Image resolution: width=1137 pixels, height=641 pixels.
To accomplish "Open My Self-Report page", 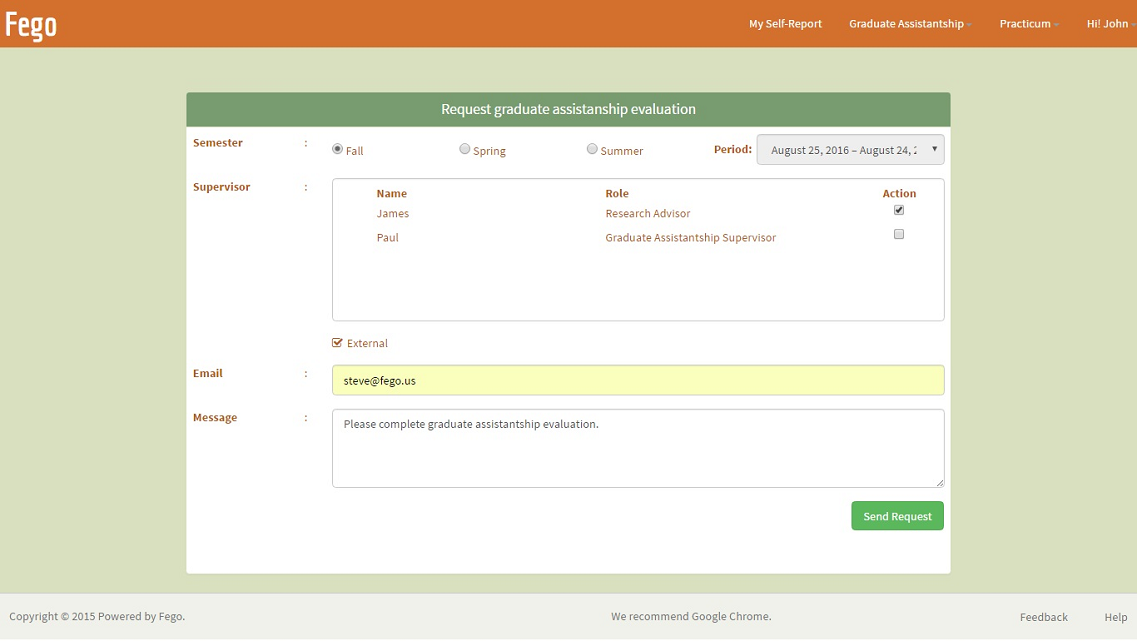I will pos(785,24).
